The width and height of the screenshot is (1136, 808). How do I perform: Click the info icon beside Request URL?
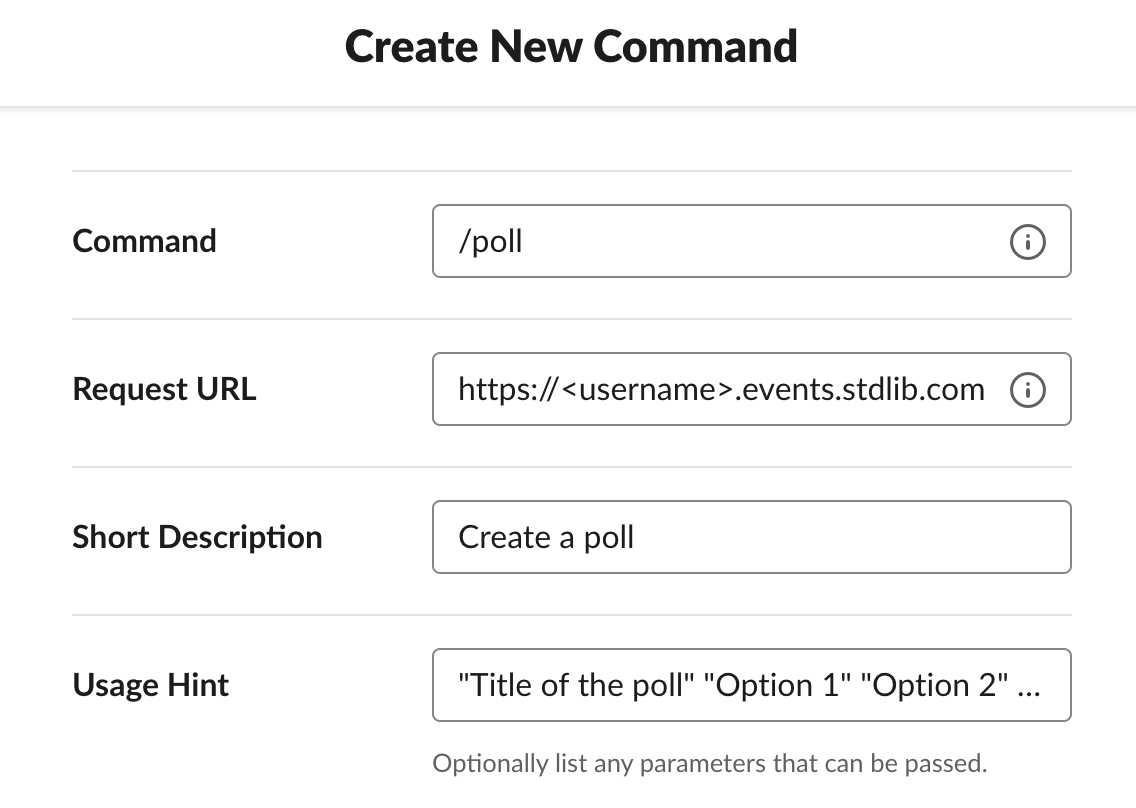(1027, 390)
